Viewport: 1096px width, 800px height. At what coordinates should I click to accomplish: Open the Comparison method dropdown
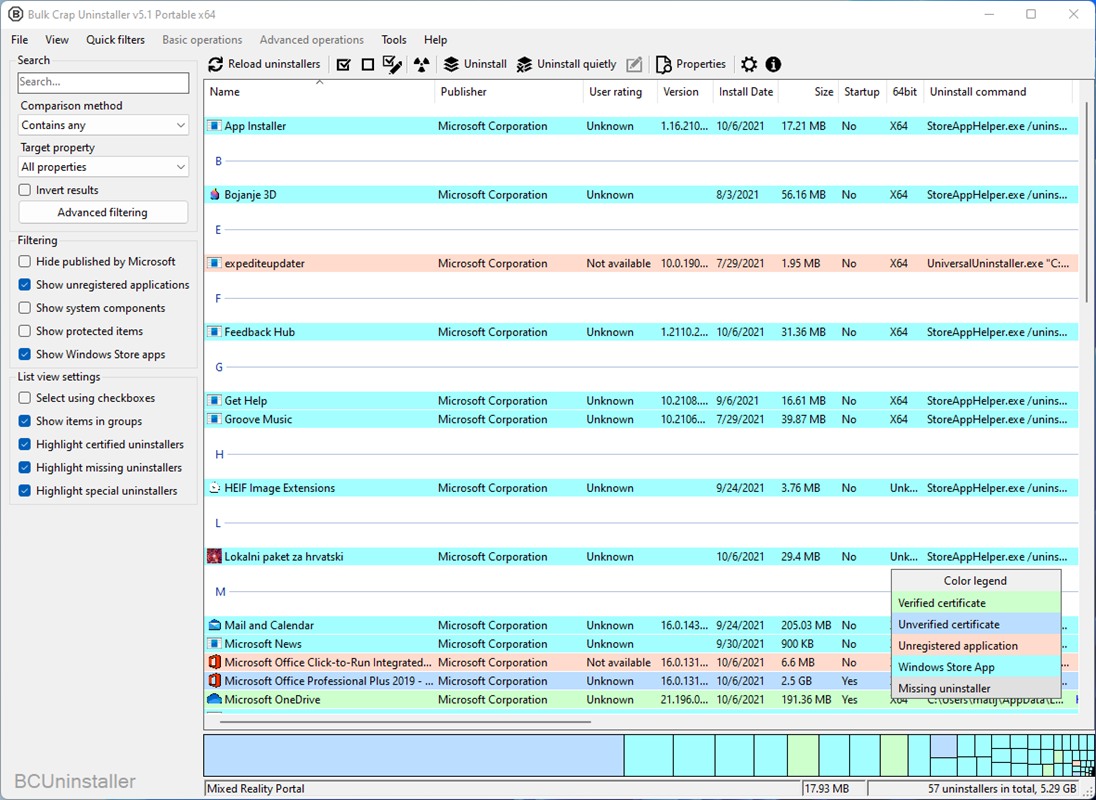click(103, 125)
